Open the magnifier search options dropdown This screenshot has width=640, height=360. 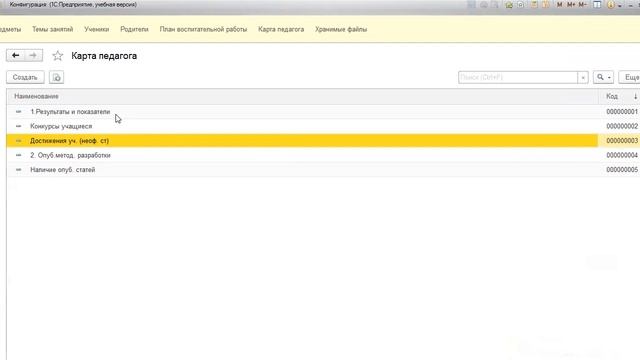(603, 77)
